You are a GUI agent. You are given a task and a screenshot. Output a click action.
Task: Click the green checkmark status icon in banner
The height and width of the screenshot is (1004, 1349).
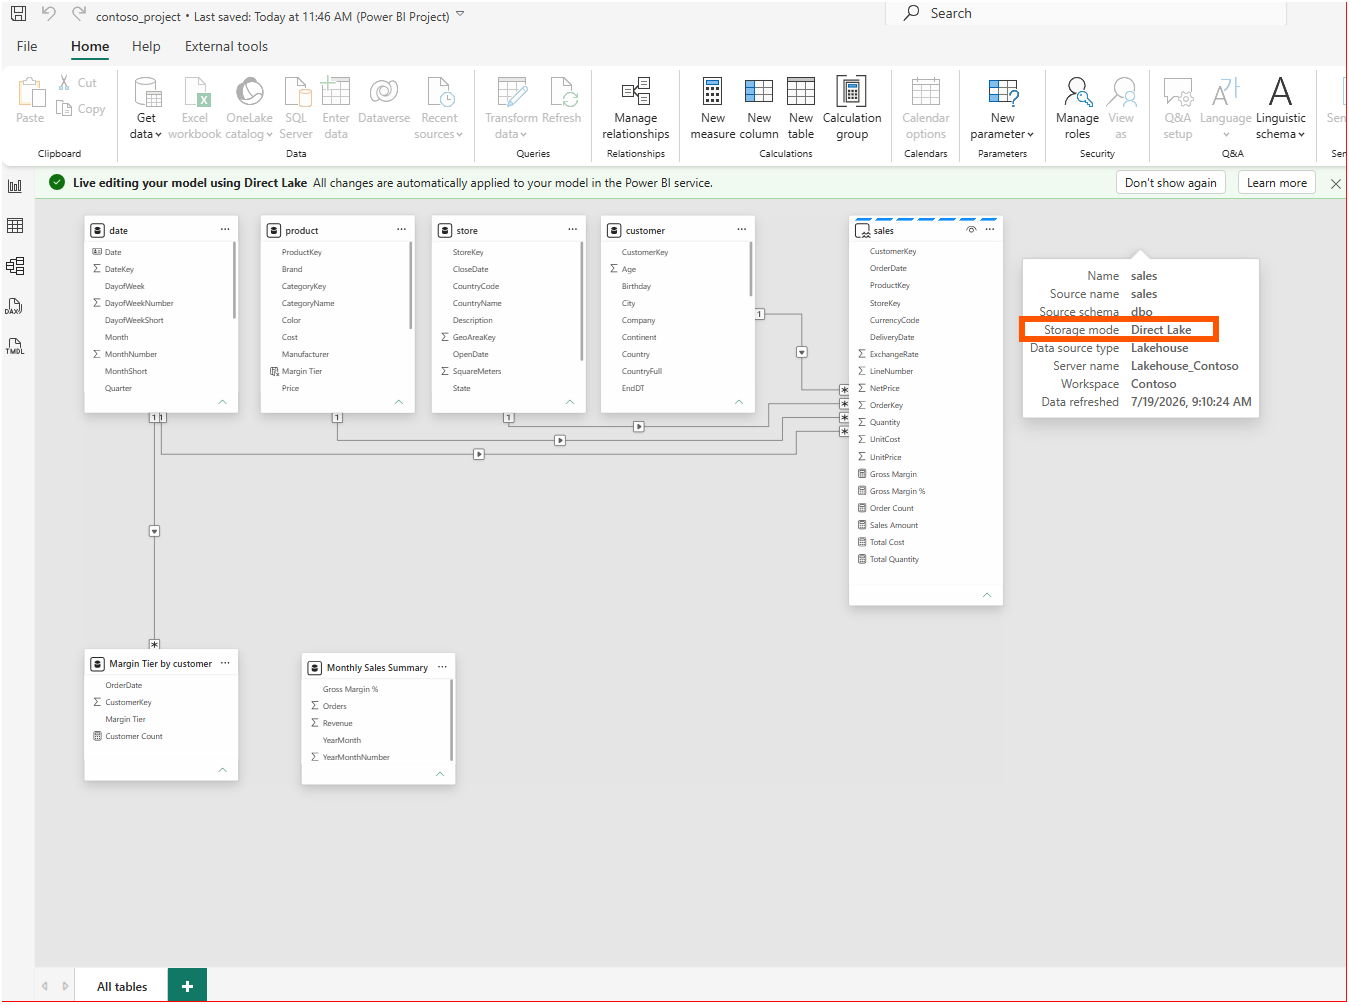click(x=57, y=182)
